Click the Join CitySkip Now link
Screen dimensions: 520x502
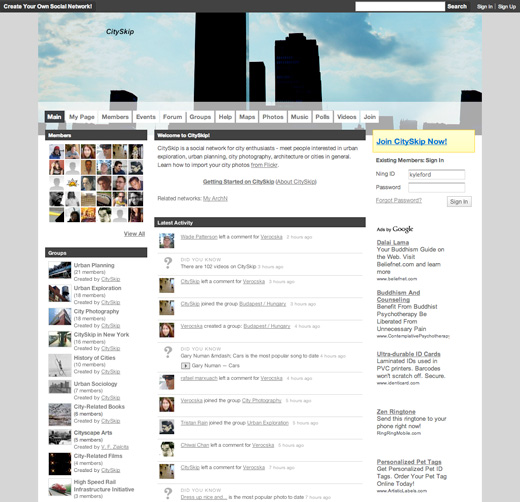(x=412, y=141)
